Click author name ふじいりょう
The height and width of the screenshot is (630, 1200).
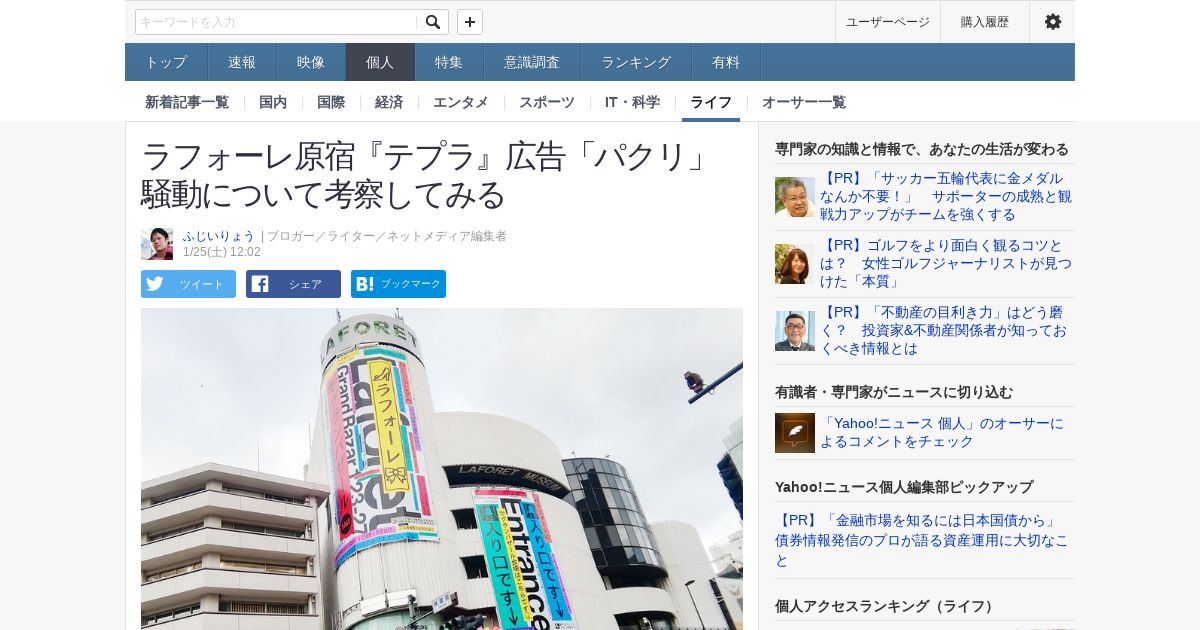point(219,236)
